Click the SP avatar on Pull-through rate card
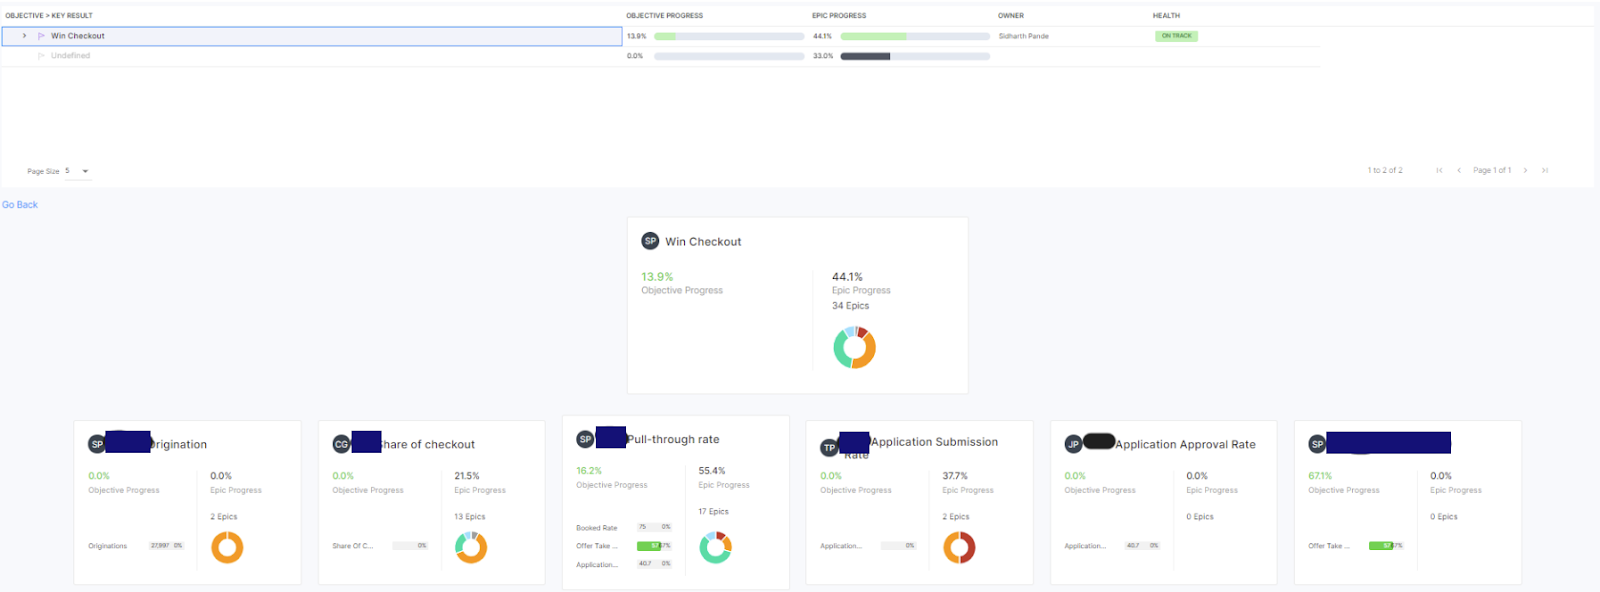Screen dimensions: 1600x592 pyautogui.click(x=585, y=439)
